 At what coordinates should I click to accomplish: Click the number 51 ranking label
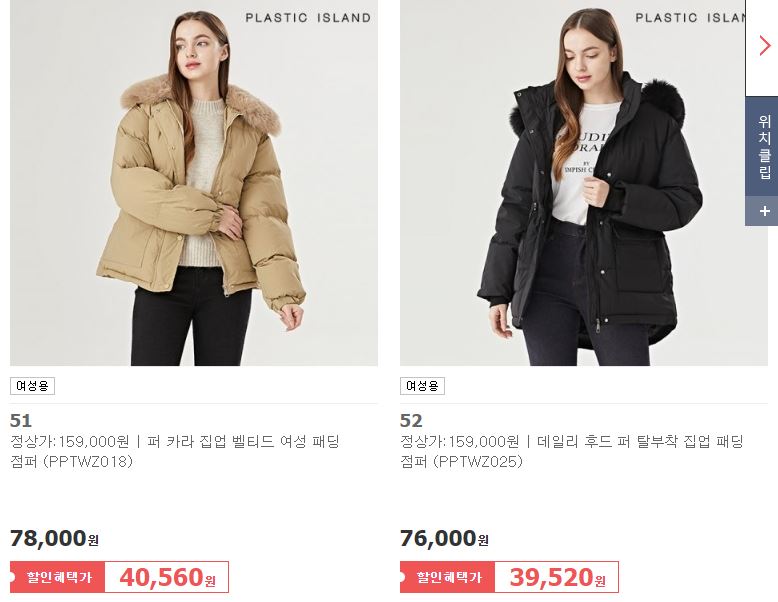pyautogui.click(x=21, y=420)
